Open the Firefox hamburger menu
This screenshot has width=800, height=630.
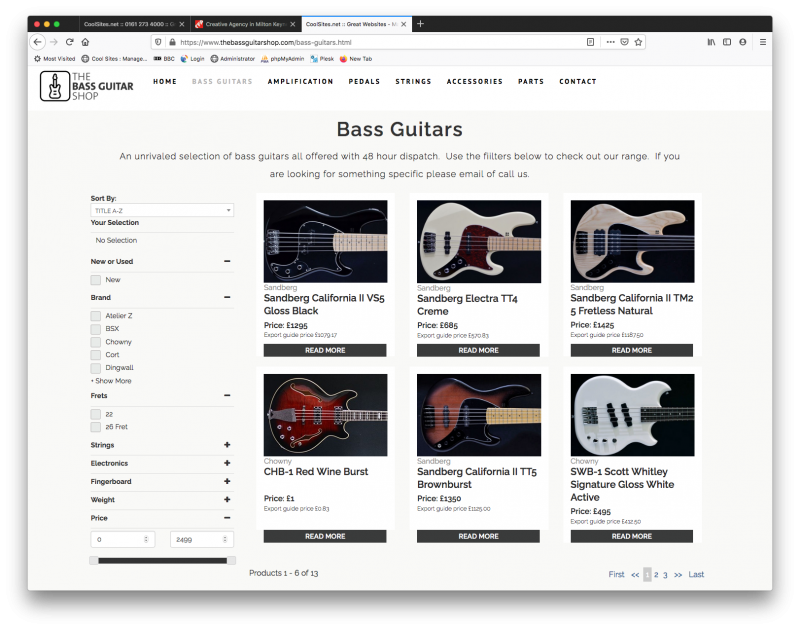(763, 42)
